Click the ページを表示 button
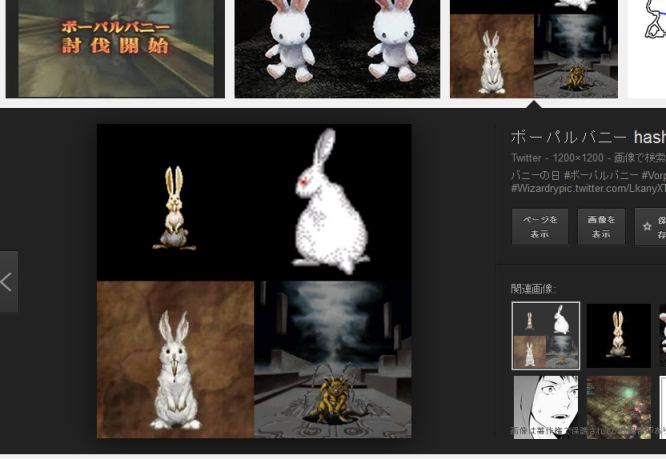This screenshot has height=459, width=666. tap(539, 226)
